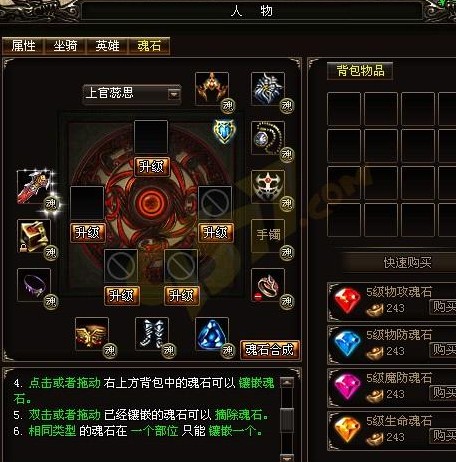The image size is (456, 462).
Task: Select the blue triangular gem slot
Action: coord(212,334)
